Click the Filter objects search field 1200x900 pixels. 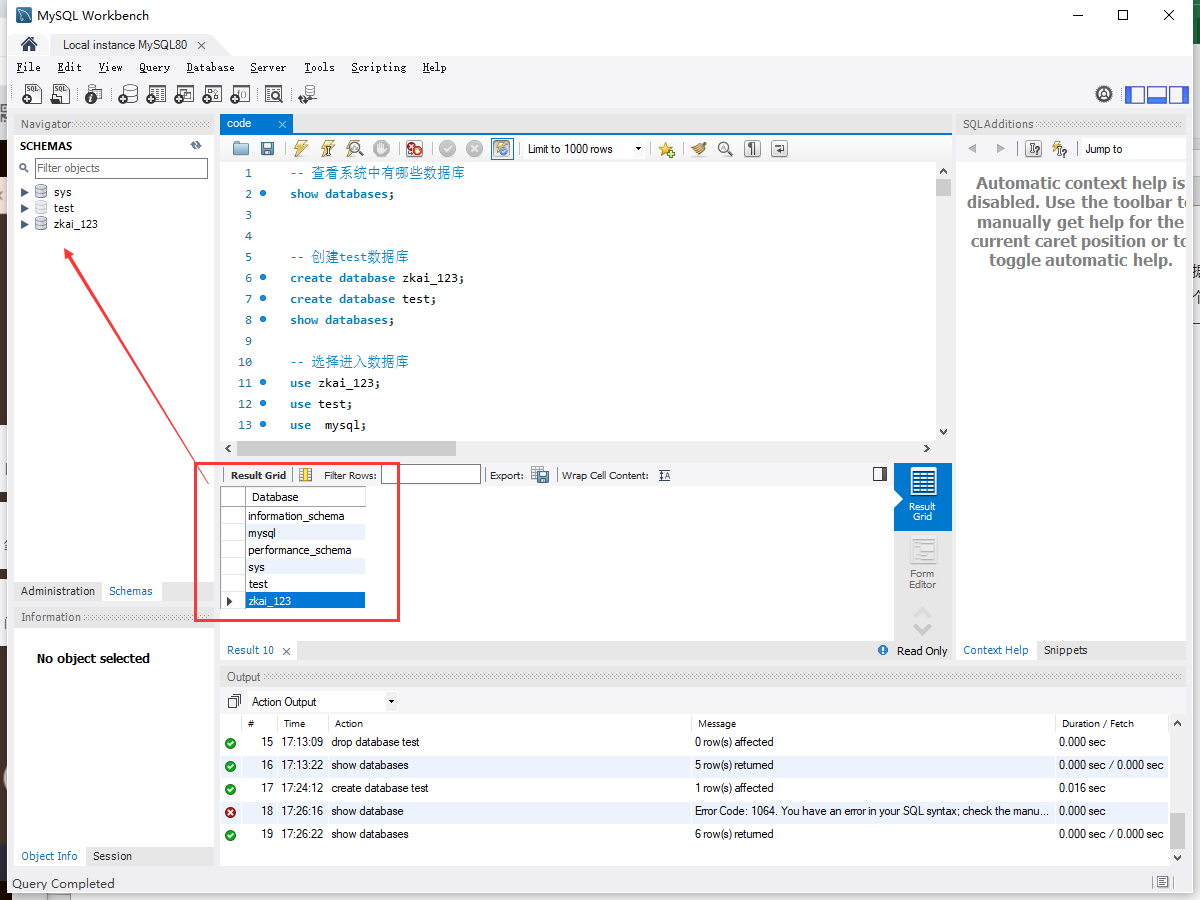coord(121,168)
